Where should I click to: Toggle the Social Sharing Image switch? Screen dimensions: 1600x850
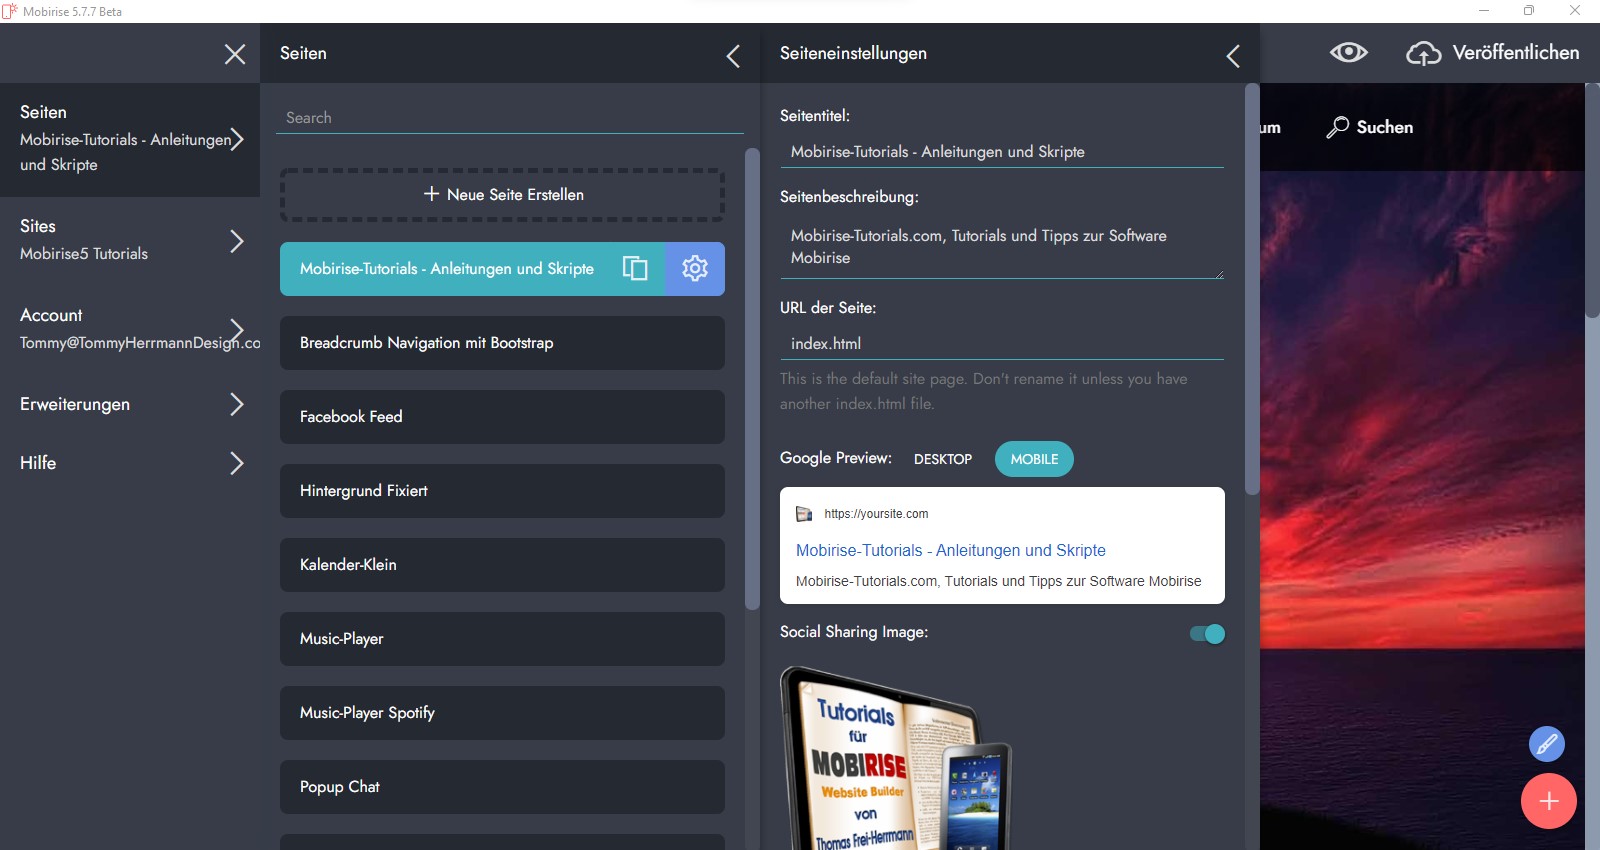click(x=1207, y=634)
